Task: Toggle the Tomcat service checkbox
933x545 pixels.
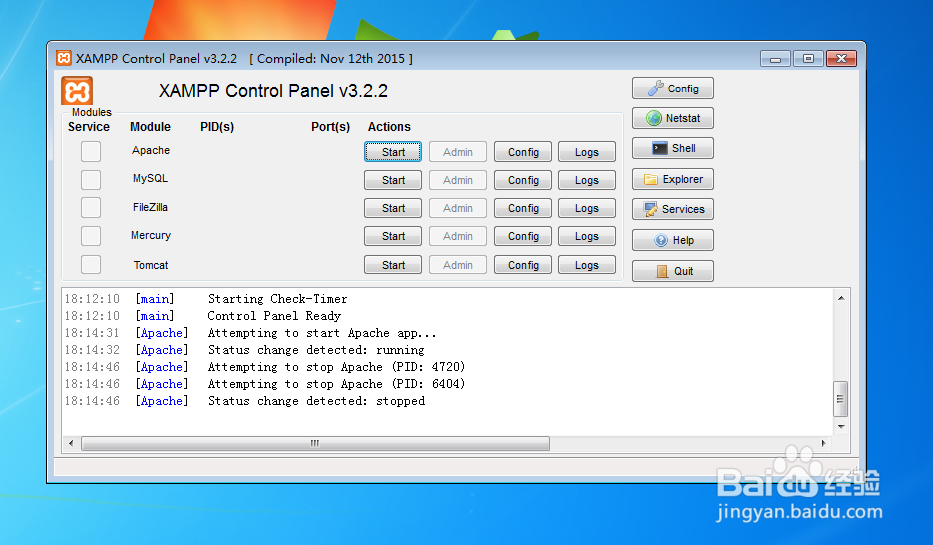Action: 91,264
